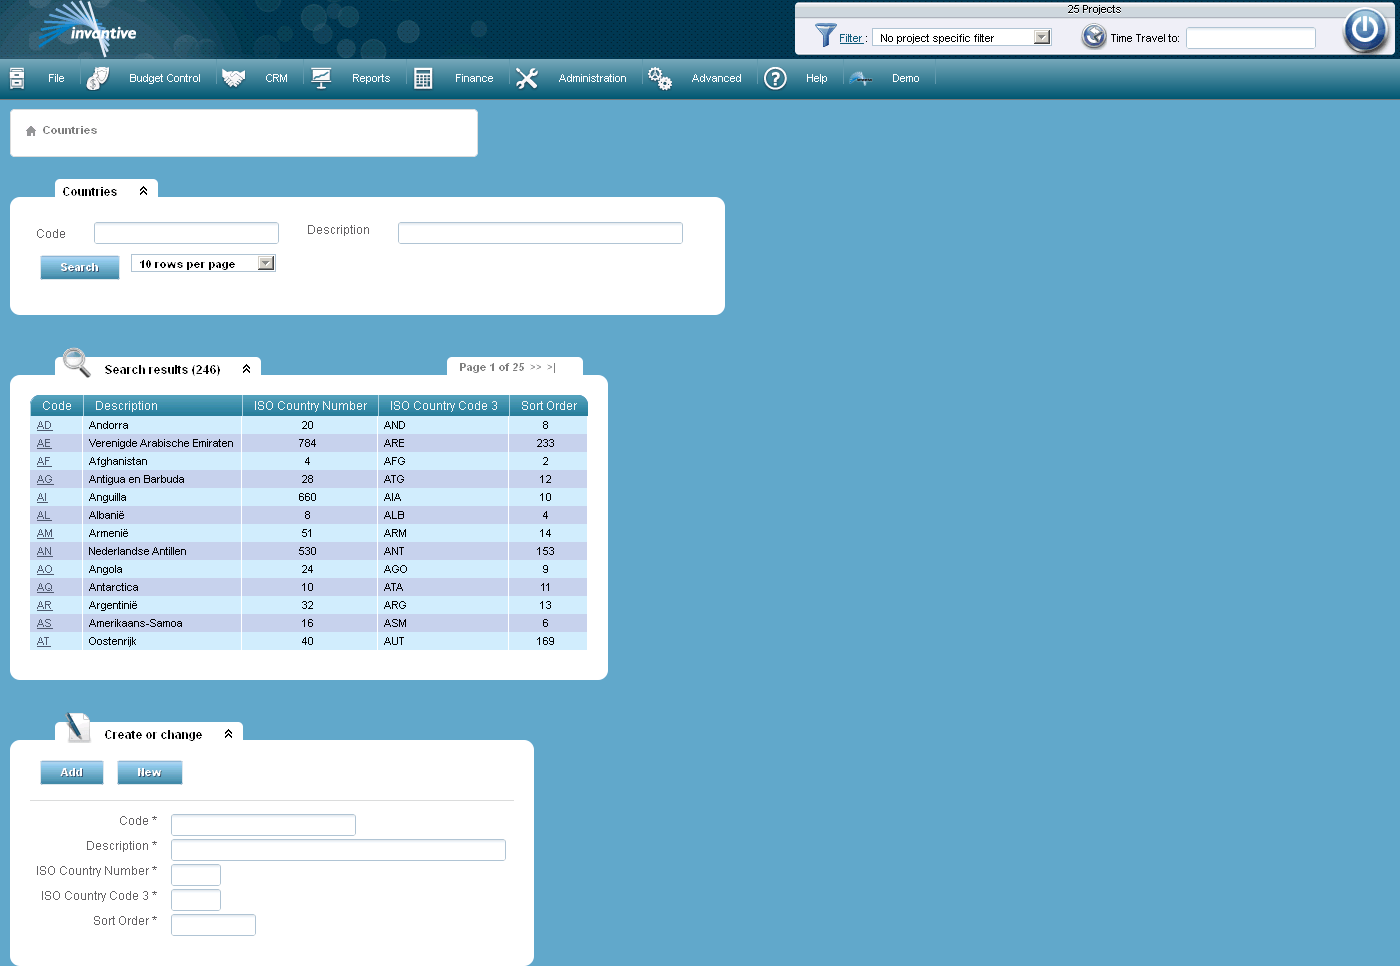Screen dimensions: 1400x966
Task: Open the project specific filter dropdown
Action: 1043,36
